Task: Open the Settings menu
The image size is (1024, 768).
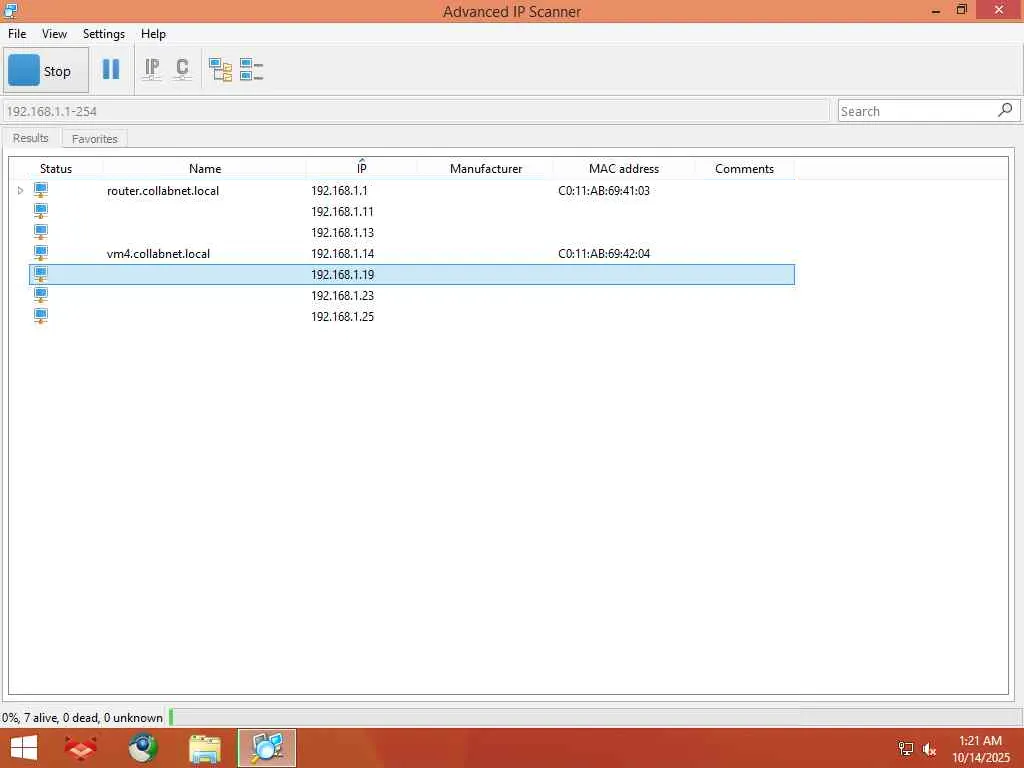Action: (x=104, y=34)
